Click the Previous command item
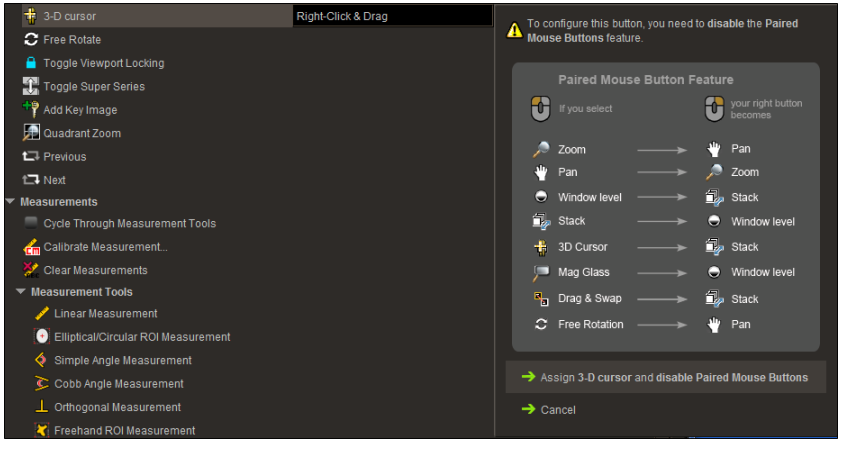 click(64, 157)
